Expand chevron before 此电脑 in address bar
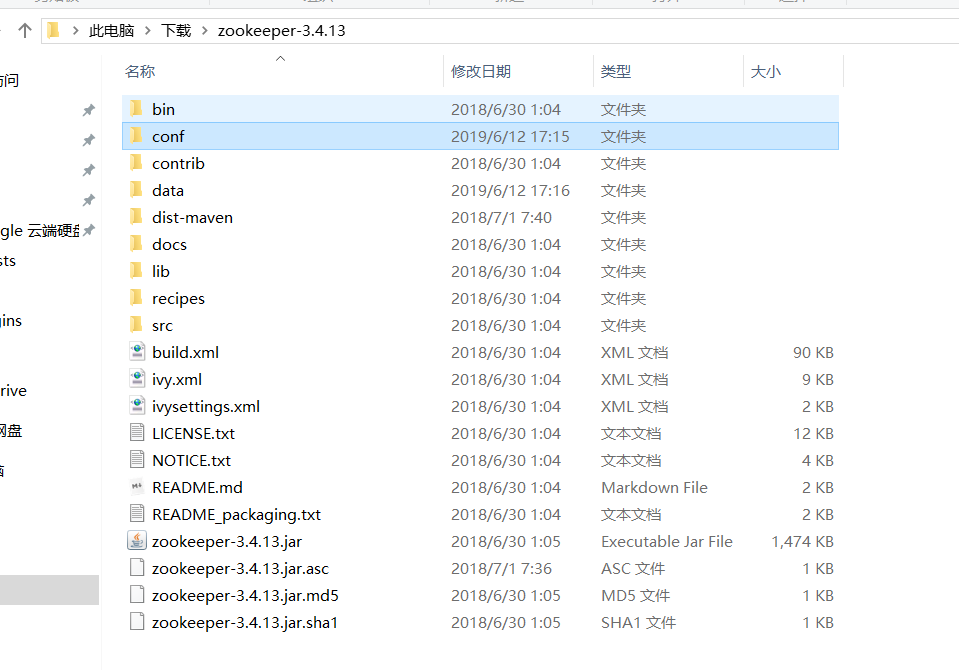This screenshot has width=959, height=670. (x=75, y=31)
